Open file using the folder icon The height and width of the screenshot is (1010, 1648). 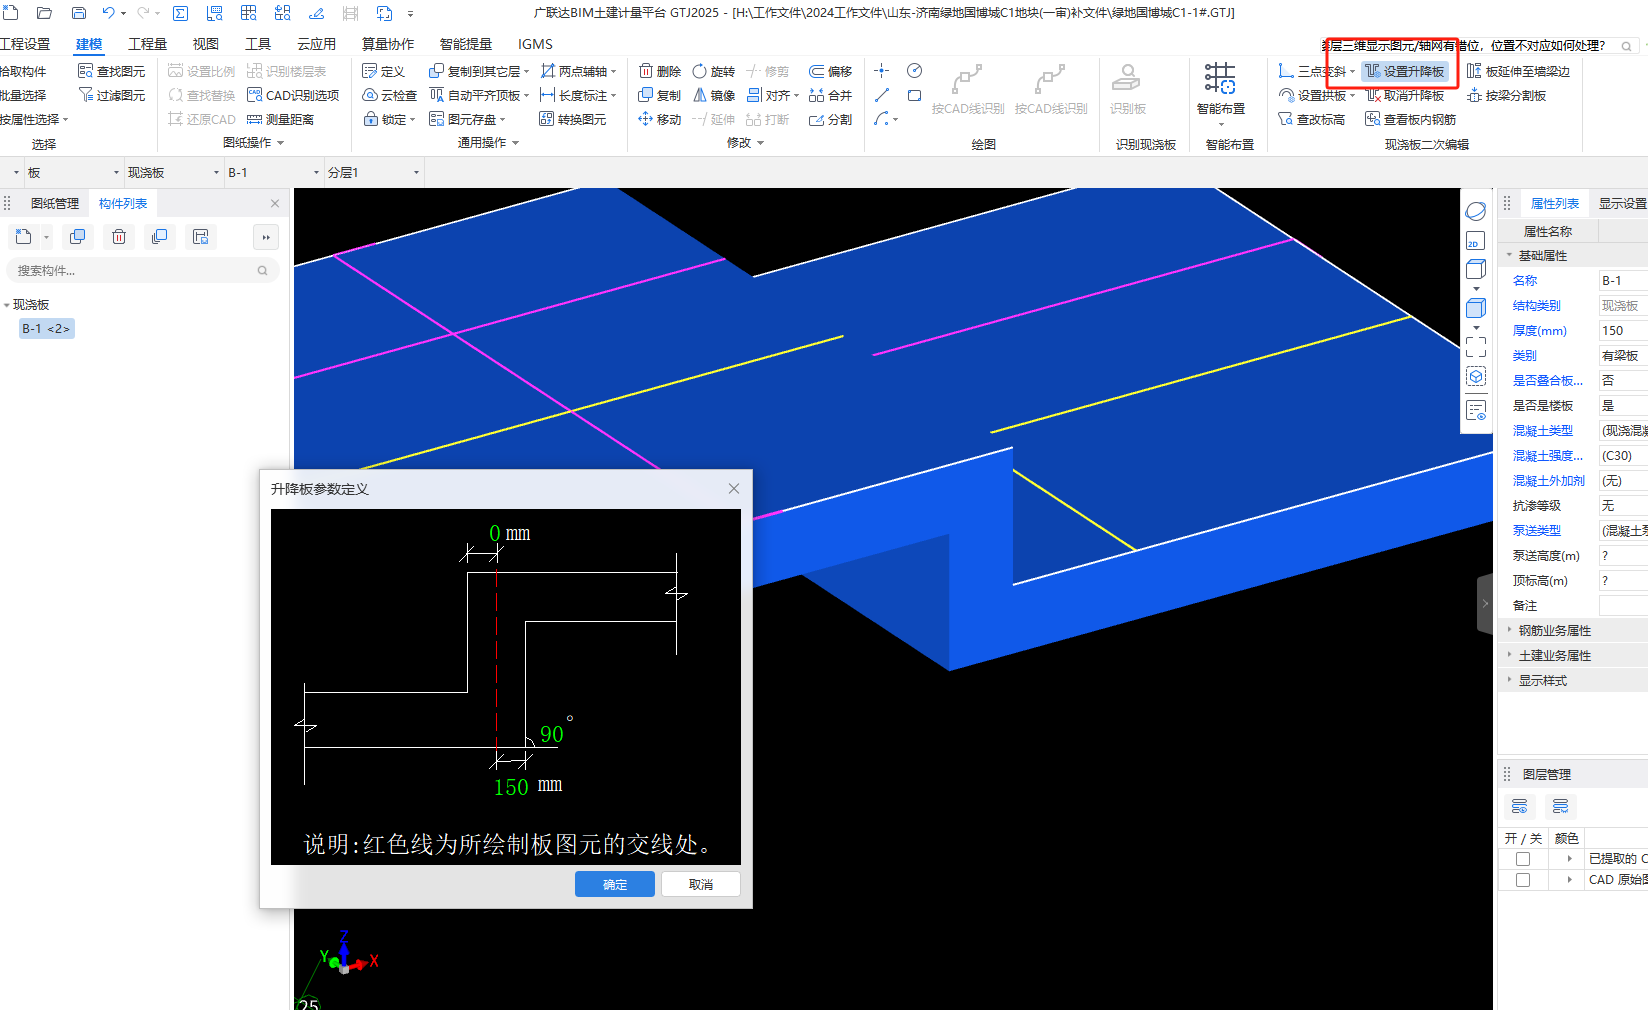(x=44, y=13)
